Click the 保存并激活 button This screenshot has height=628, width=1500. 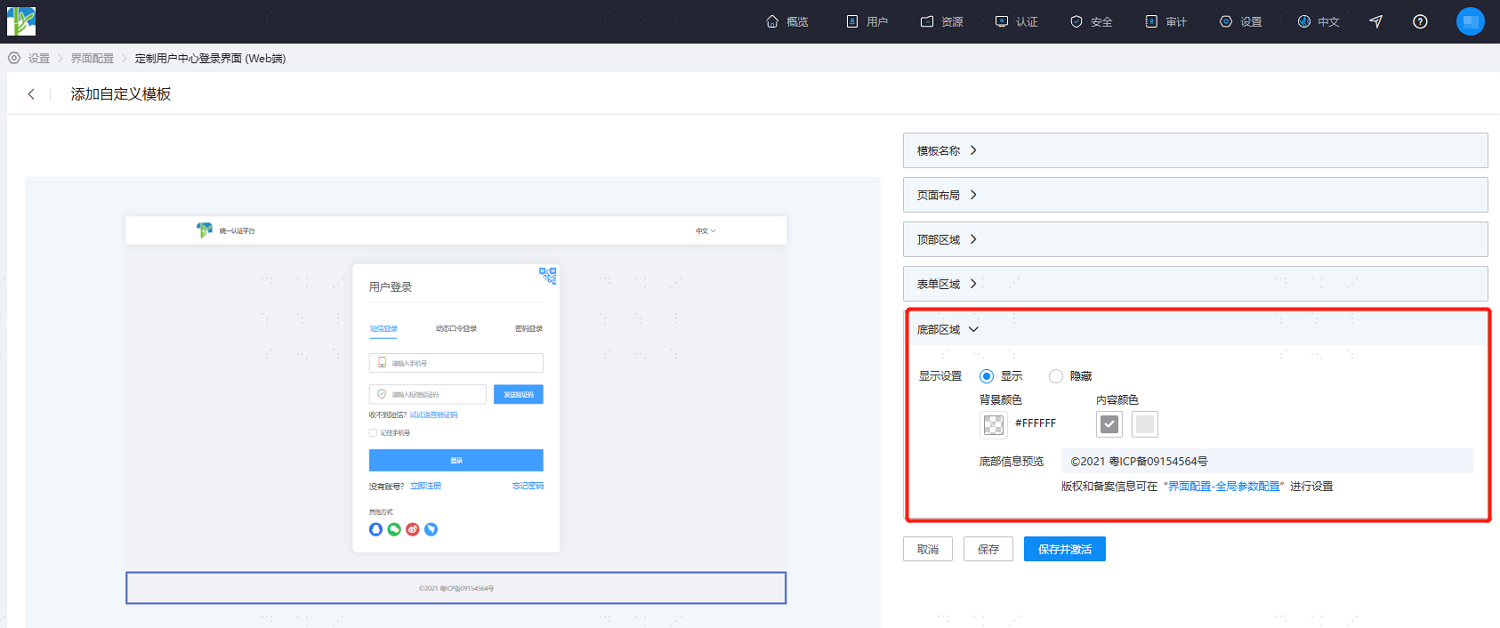point(1065,549)
